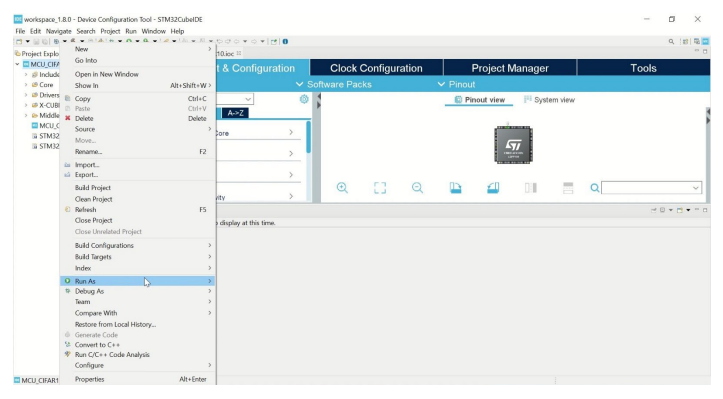Click Refresh in the context menu
This screenshot has height=399, width=723.
tap(138, 209)
